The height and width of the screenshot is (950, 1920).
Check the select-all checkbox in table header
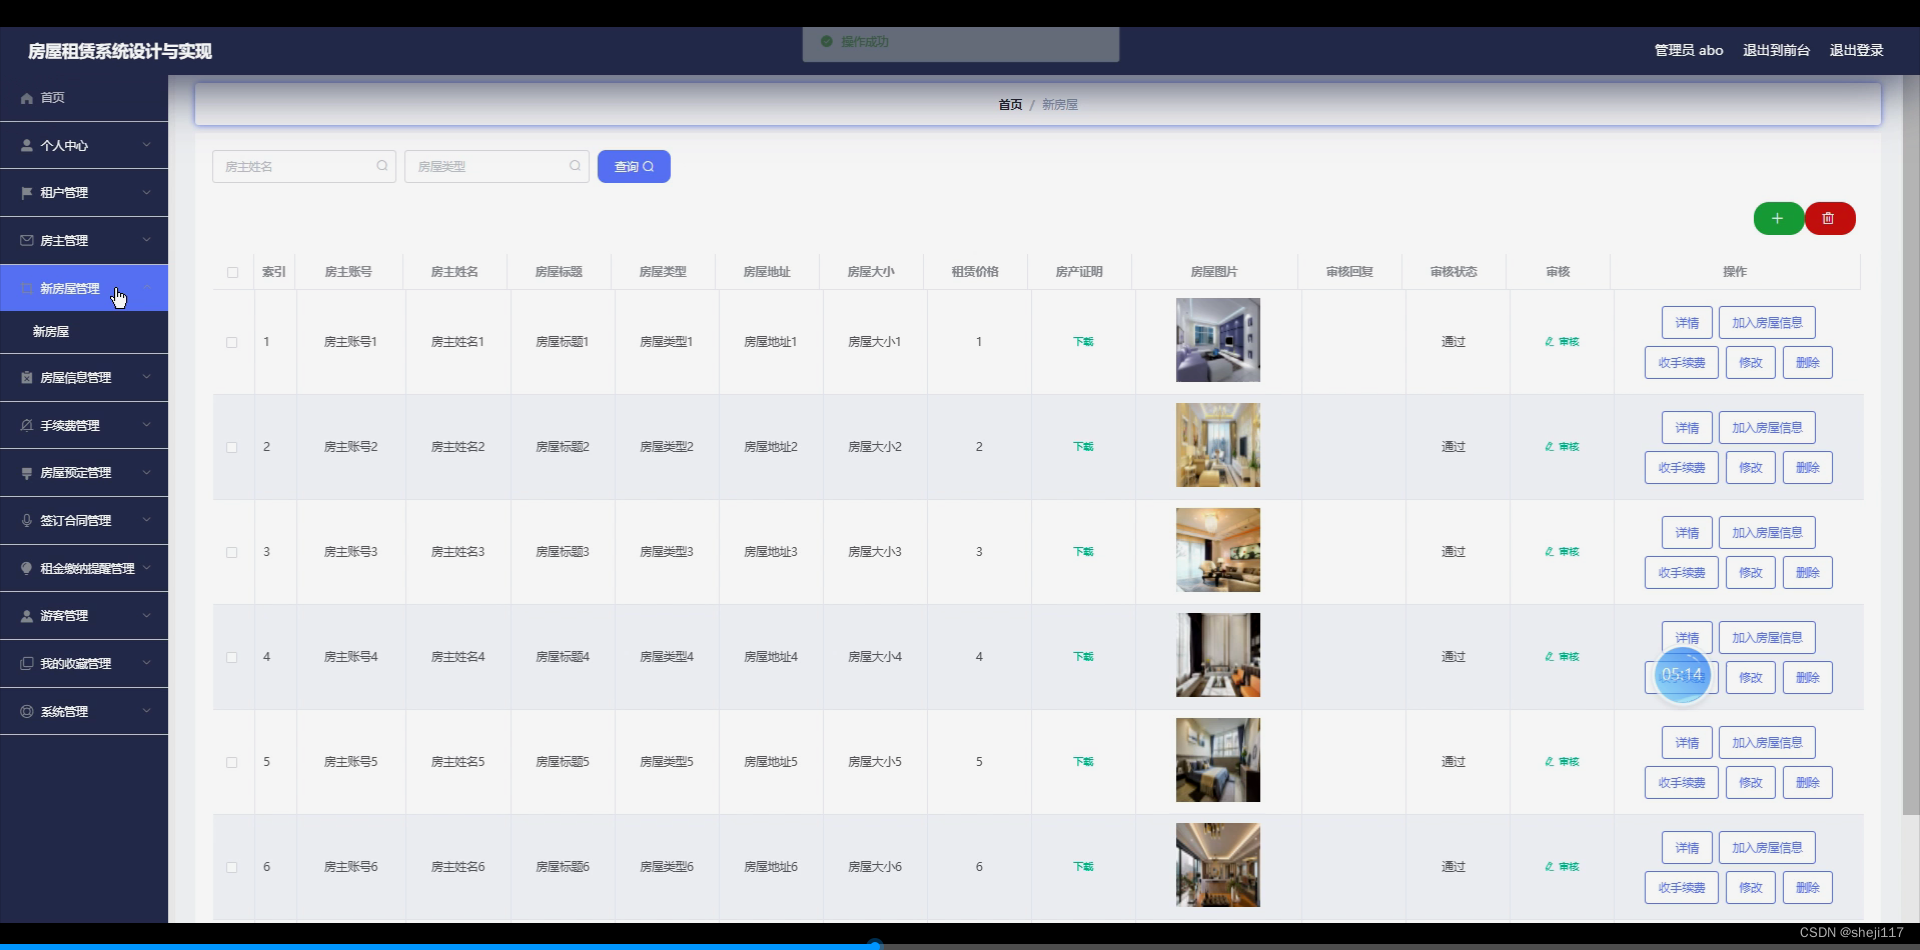pyautogui.click(x=231, y=273)
